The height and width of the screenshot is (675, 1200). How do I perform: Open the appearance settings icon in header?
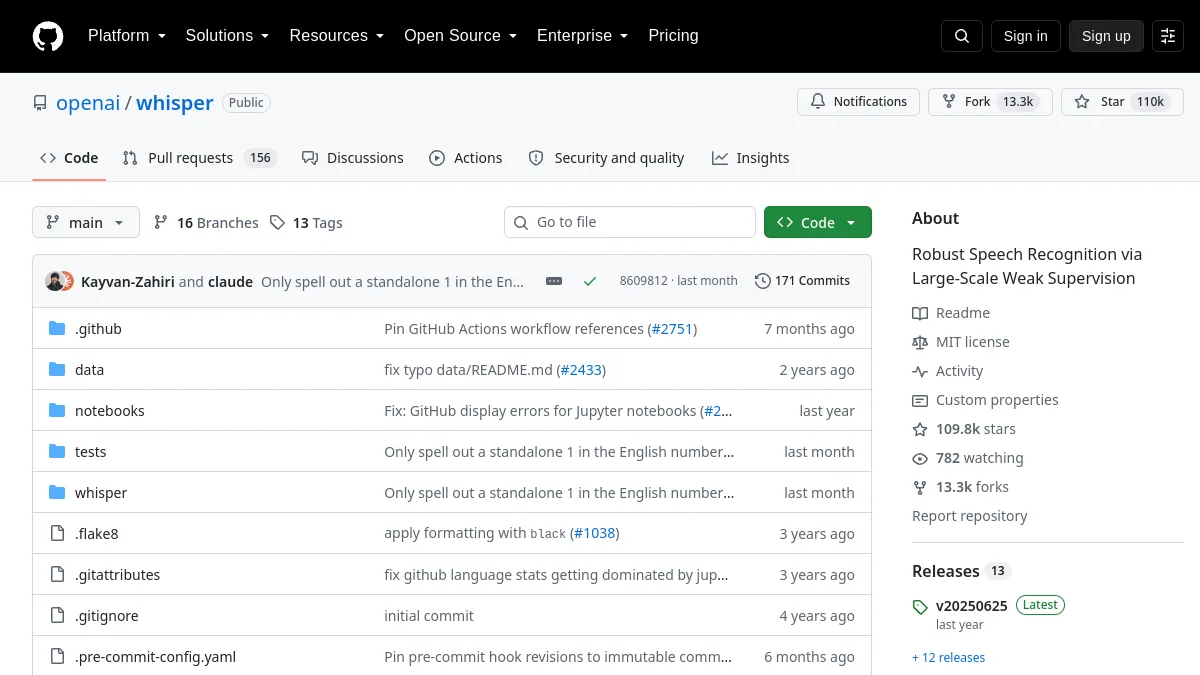[x=1168, y=36]
